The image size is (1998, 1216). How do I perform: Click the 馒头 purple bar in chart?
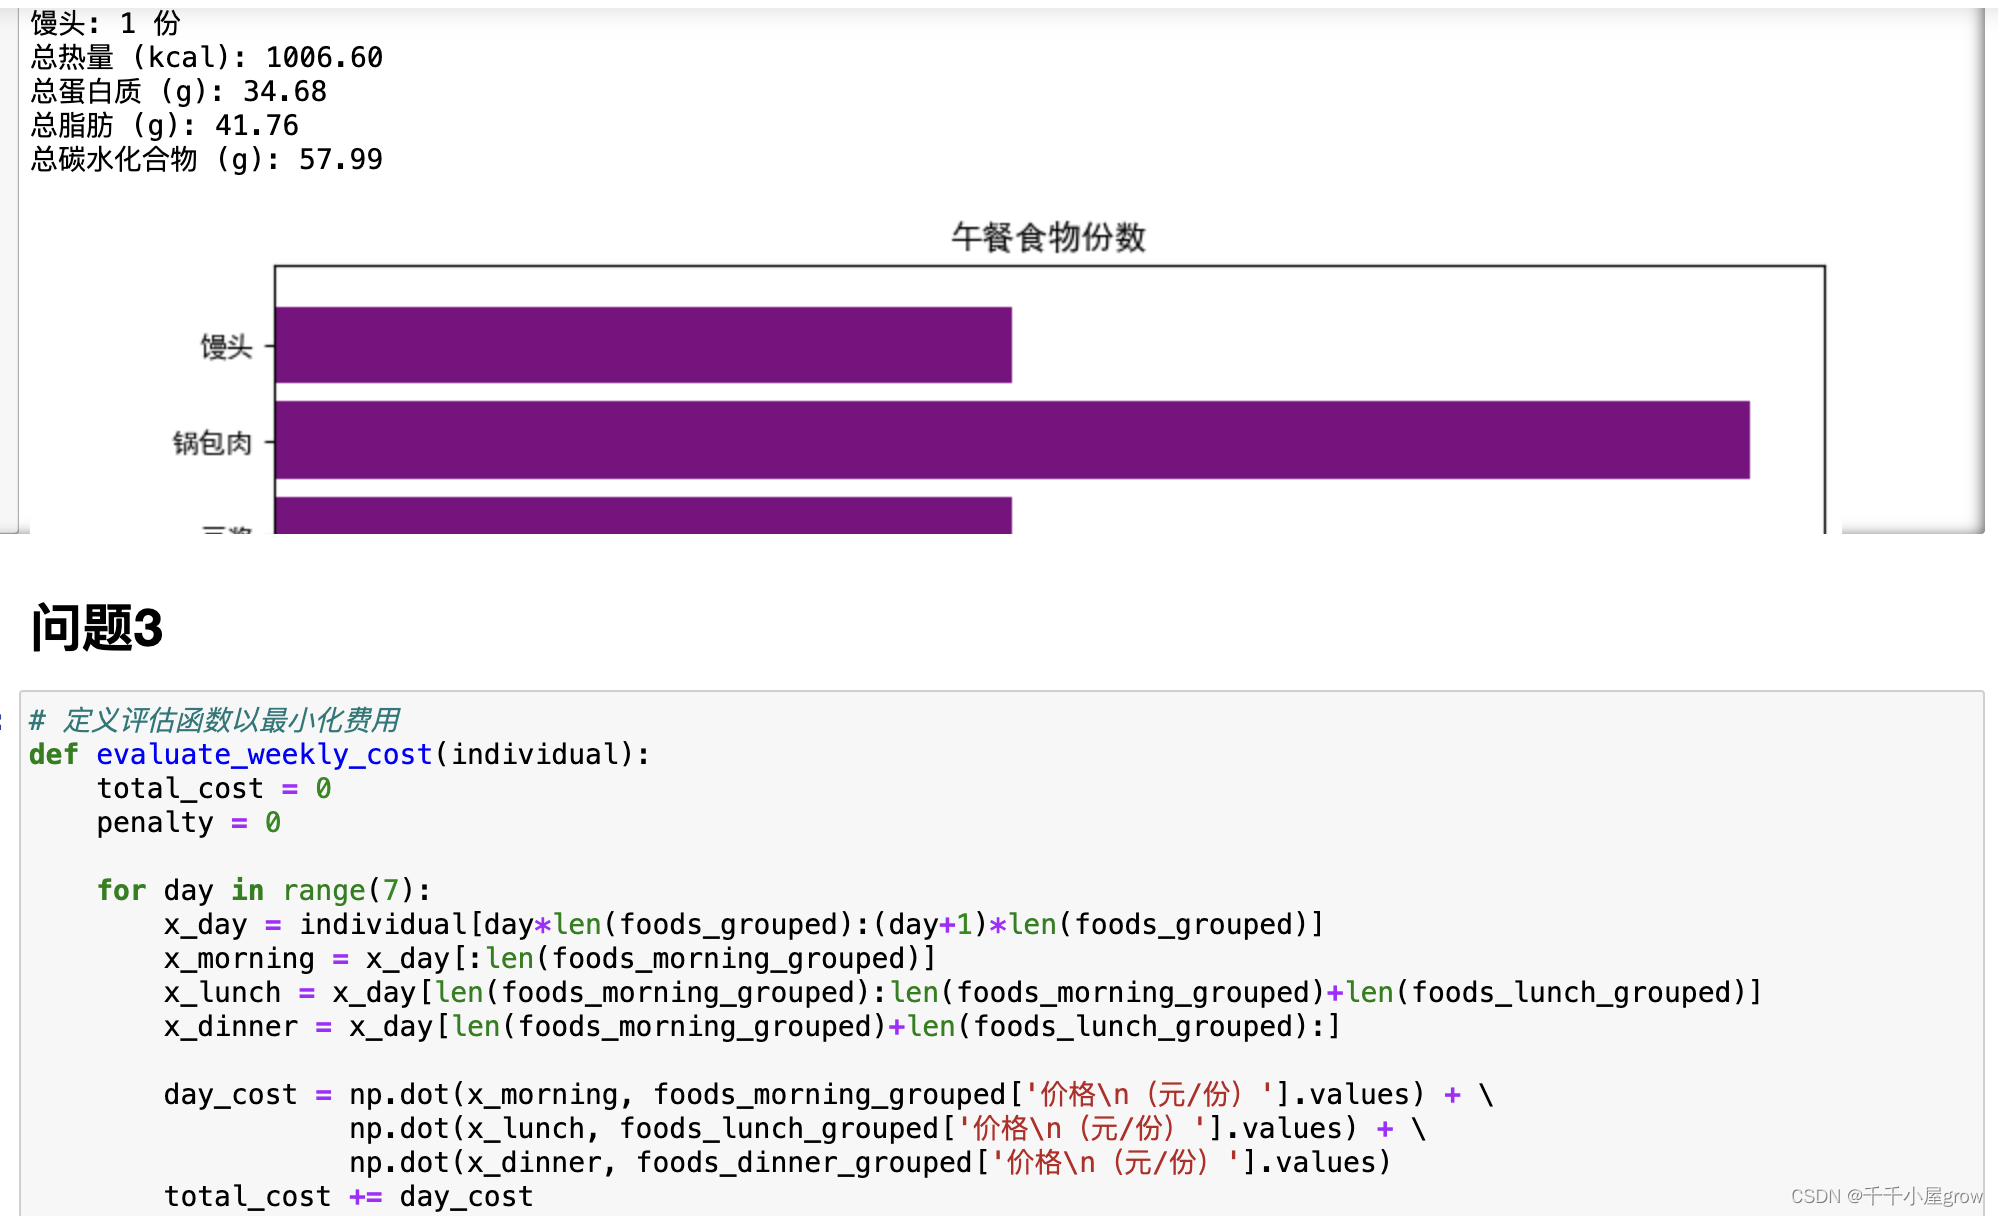[643, 345]
